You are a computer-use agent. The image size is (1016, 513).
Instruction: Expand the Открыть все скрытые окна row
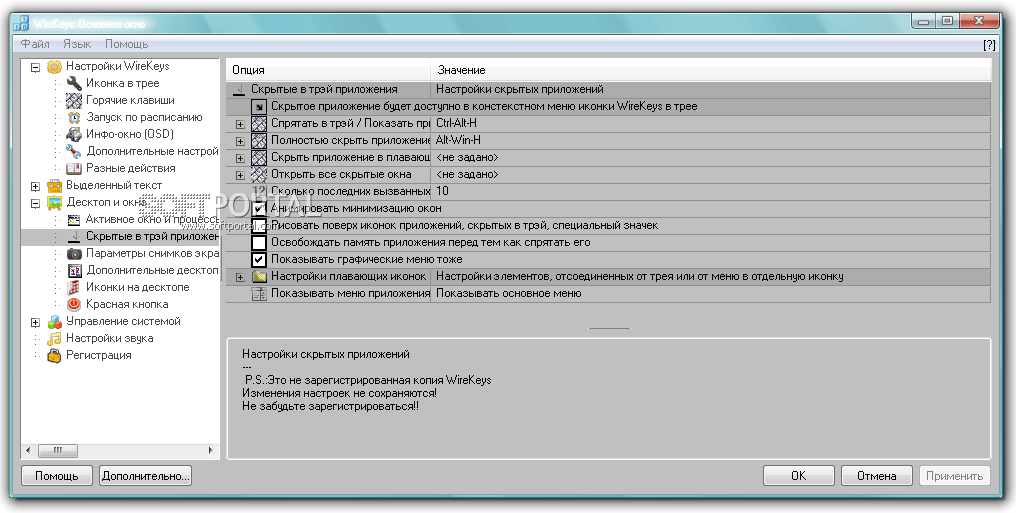coord(240,175)
